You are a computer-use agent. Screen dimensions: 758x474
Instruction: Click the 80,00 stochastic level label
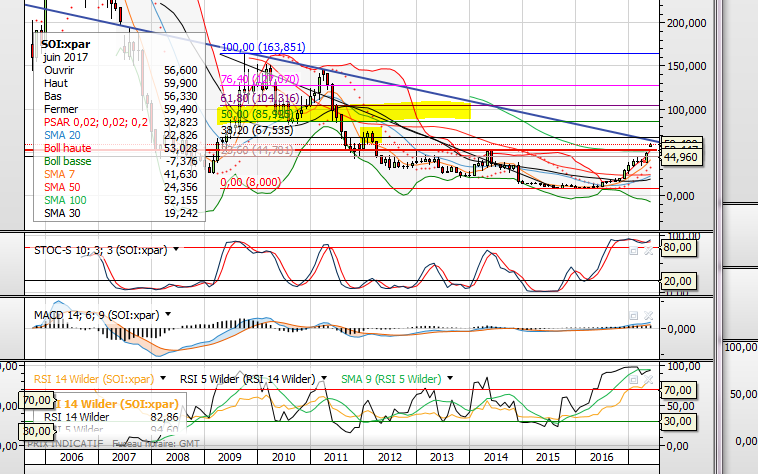[x=678, y=247]
